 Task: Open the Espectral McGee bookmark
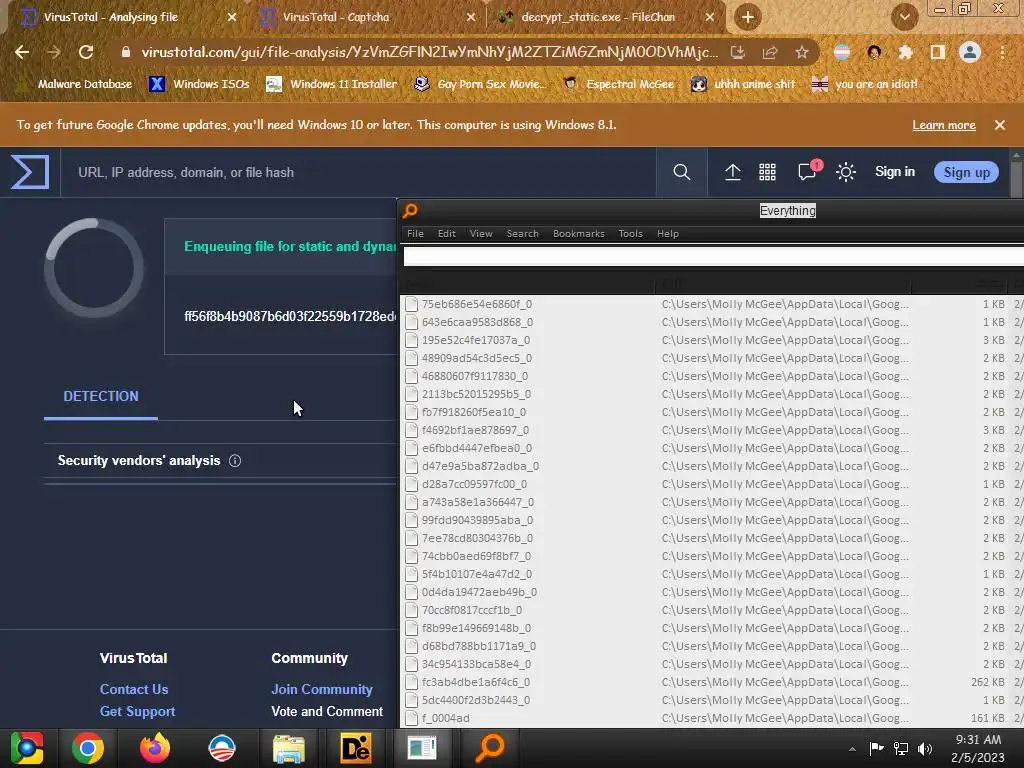(x=618, y=84)
